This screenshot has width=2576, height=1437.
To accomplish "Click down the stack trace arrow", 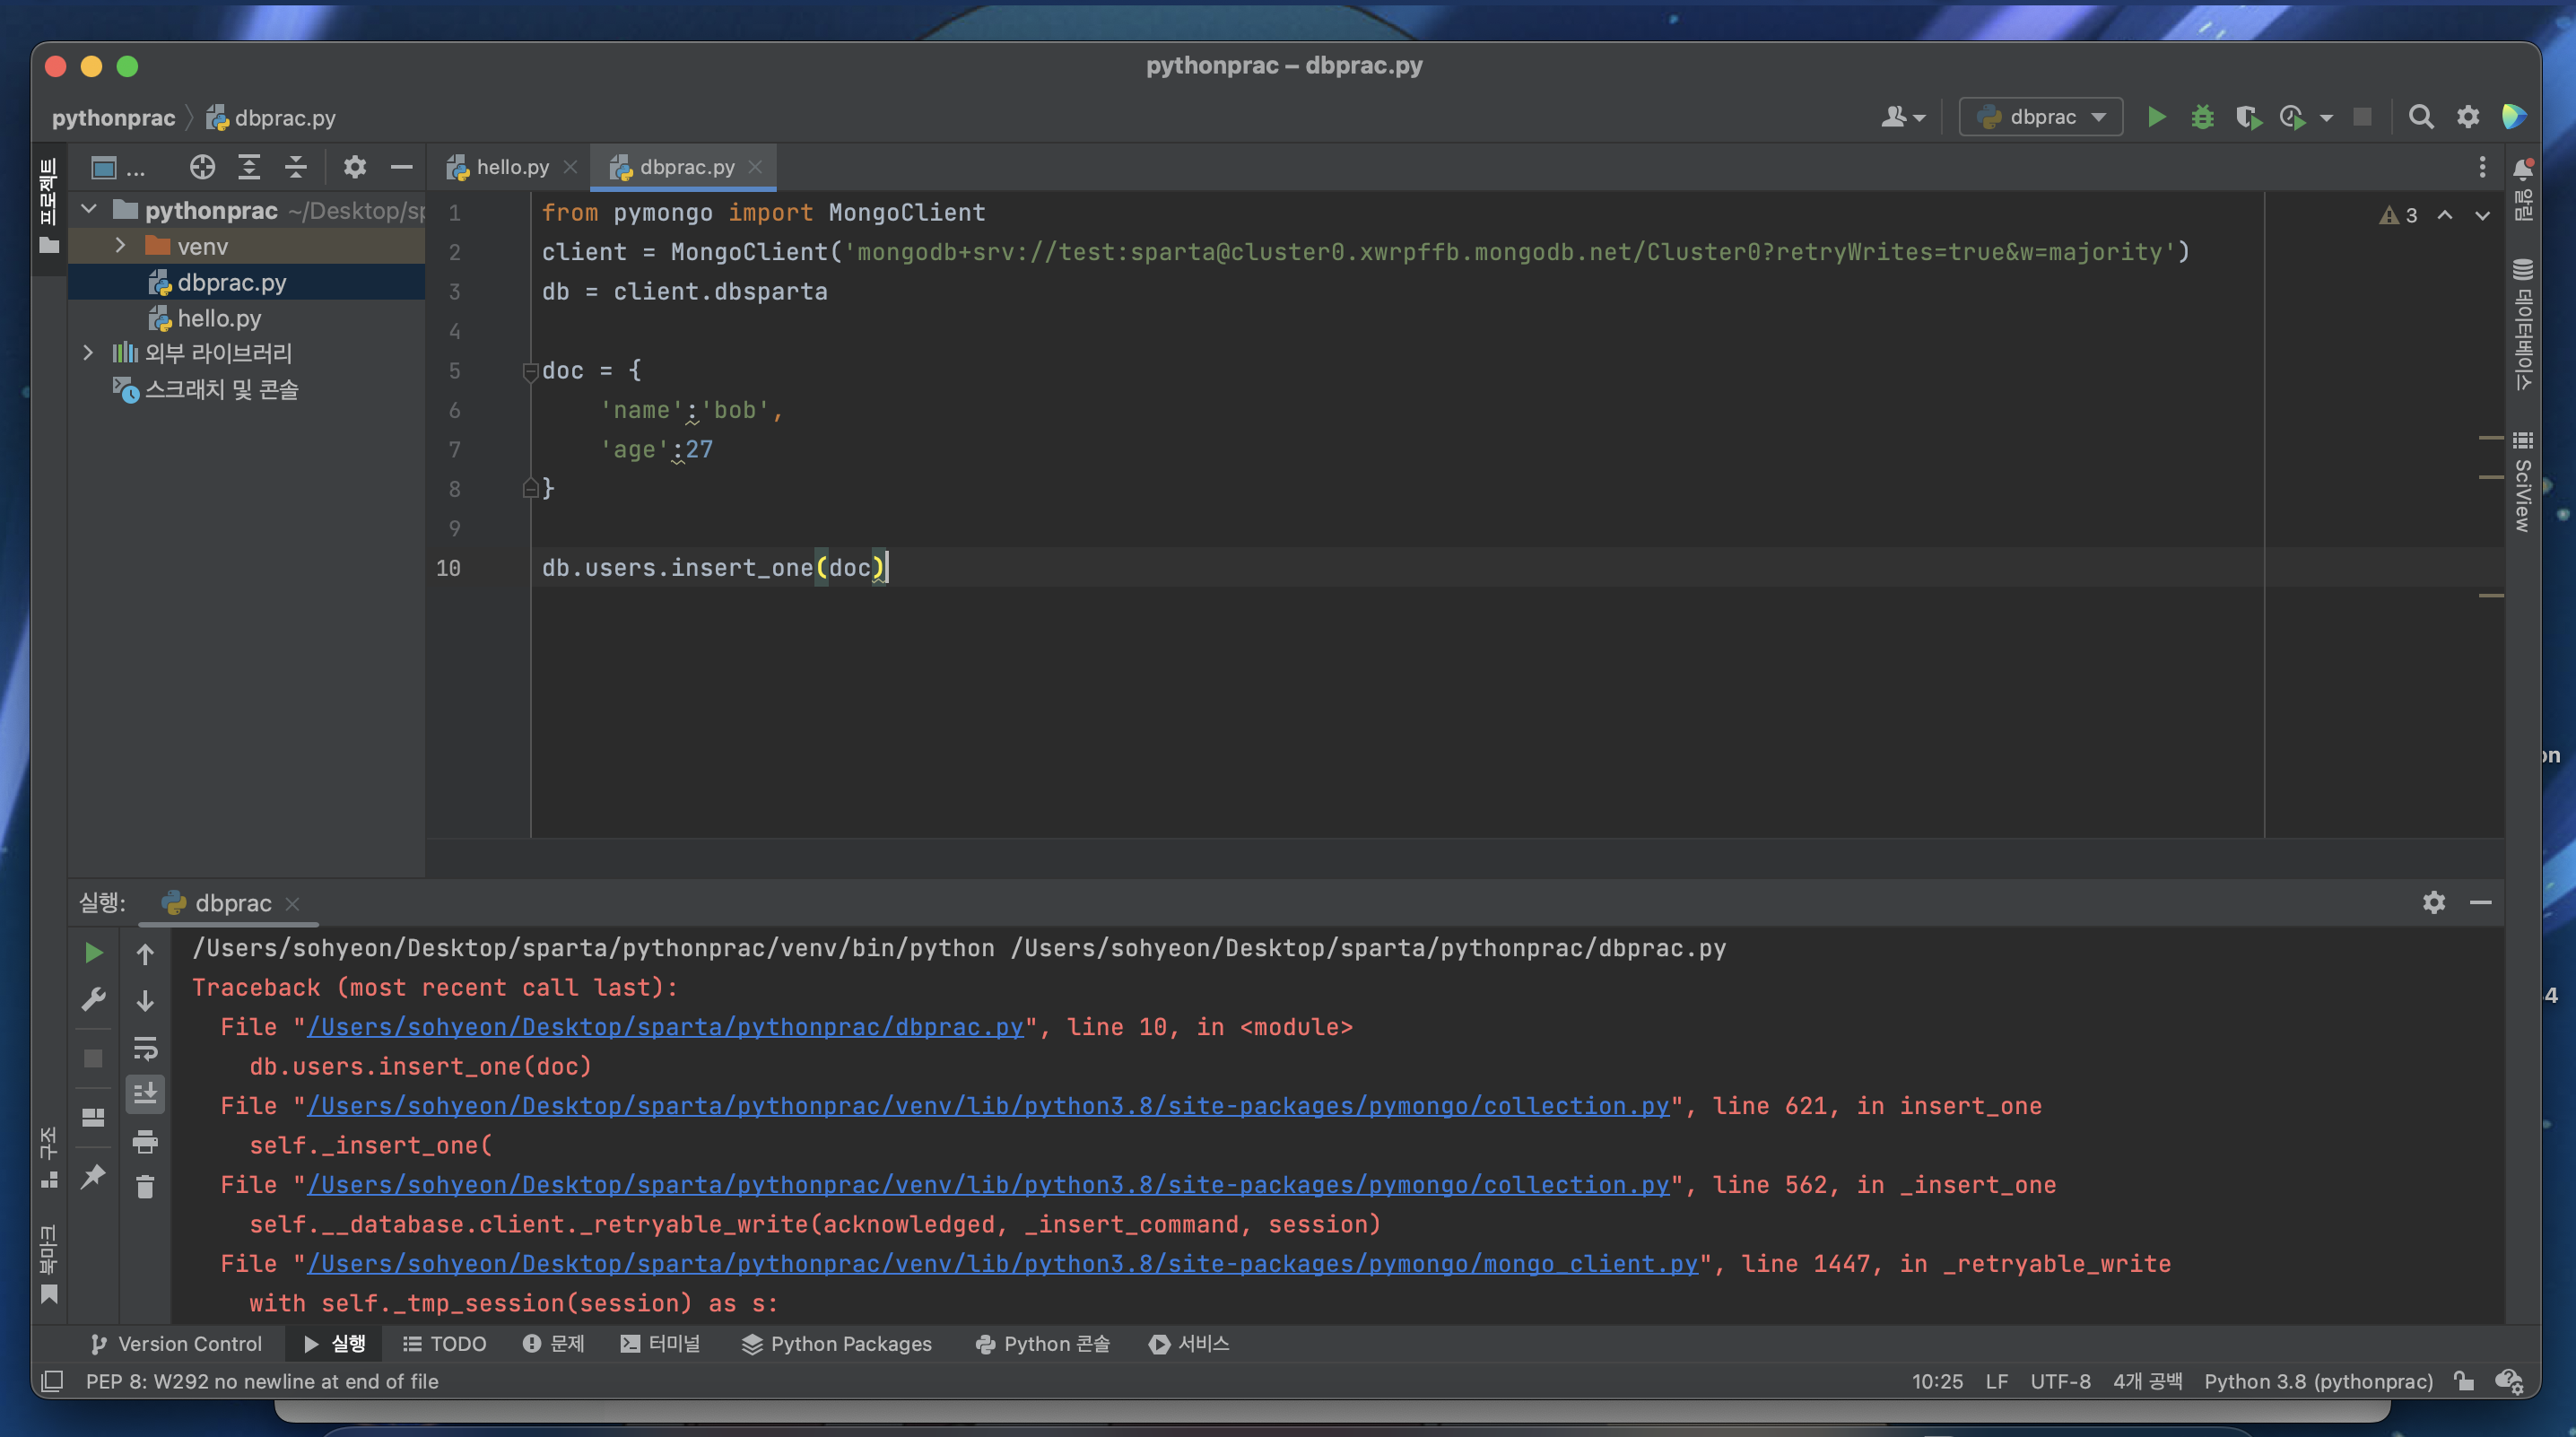I will pos(145,1001).
